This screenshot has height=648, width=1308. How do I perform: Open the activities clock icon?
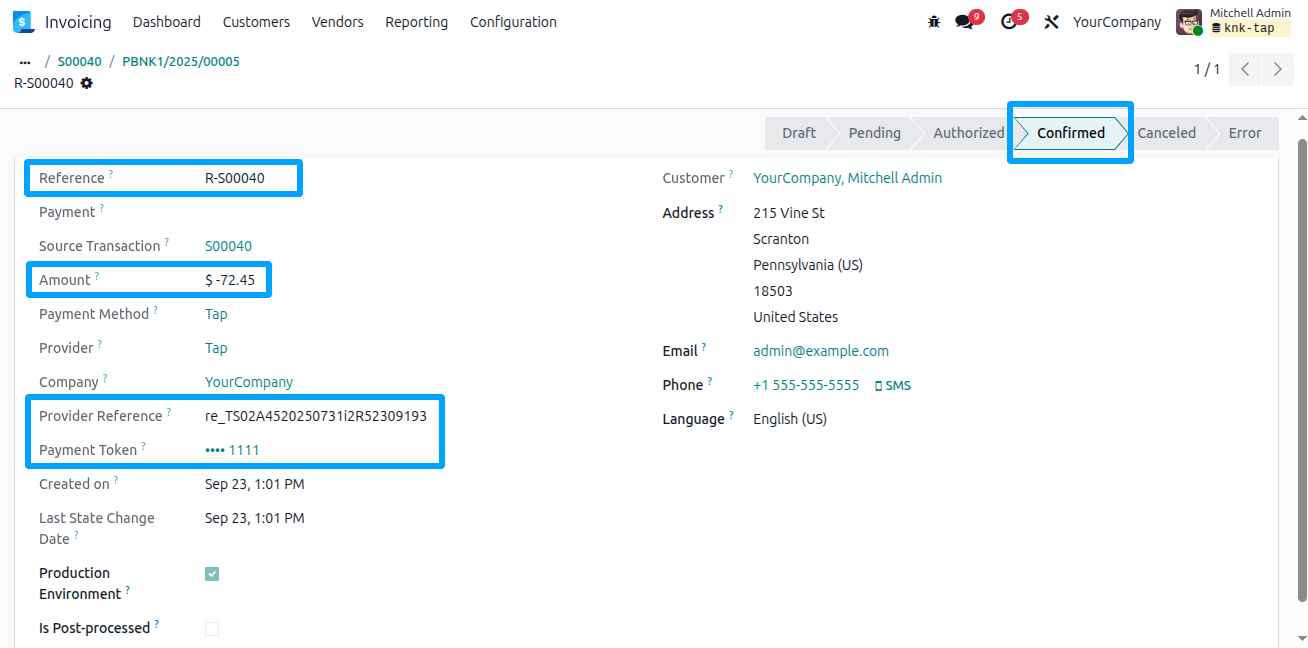pos(1008,21)
